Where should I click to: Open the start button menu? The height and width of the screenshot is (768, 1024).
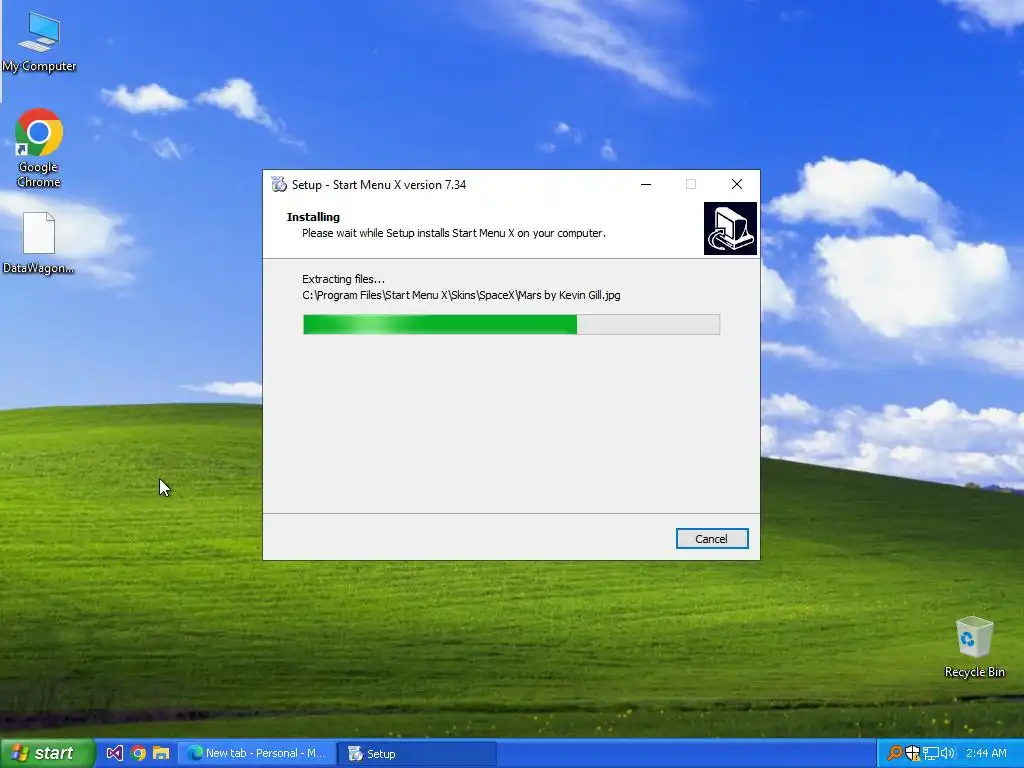tap(46, 754)
